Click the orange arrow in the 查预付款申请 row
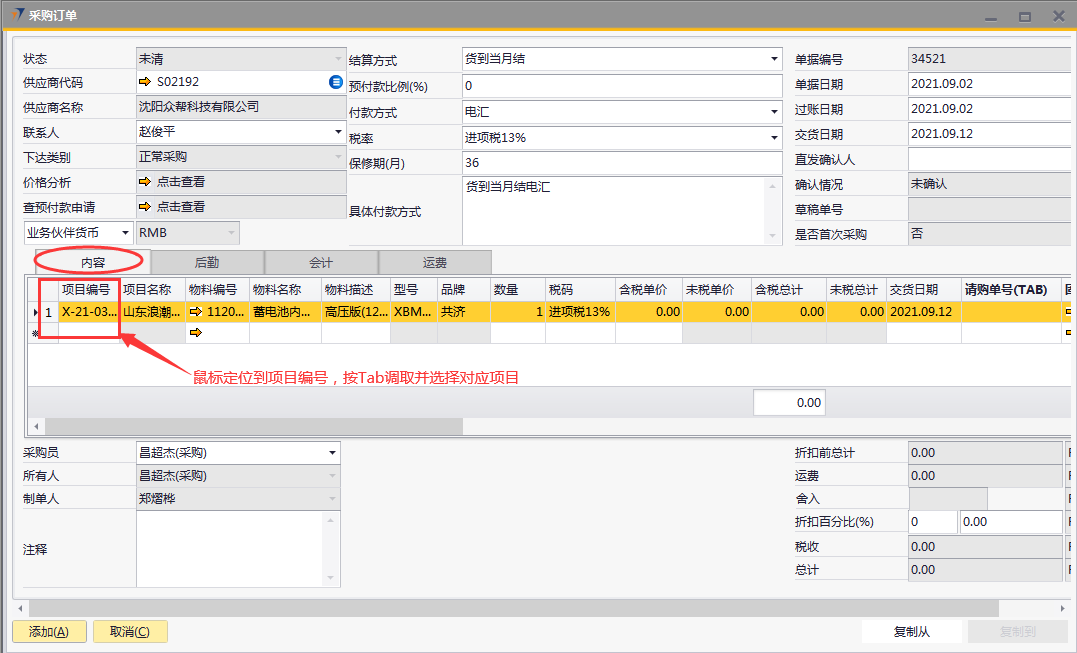 tap(145, 207)
